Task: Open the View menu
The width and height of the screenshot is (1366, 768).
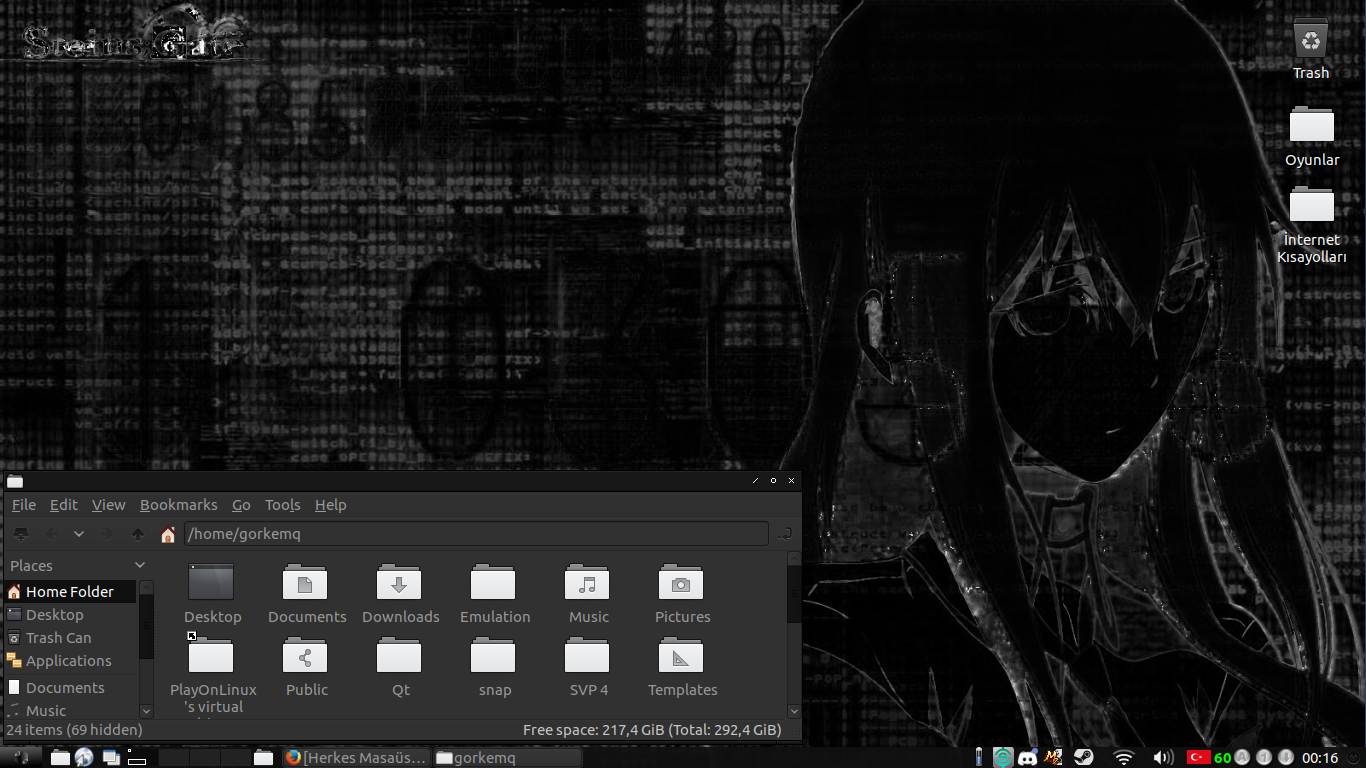Action: click(x=109, y=505)
